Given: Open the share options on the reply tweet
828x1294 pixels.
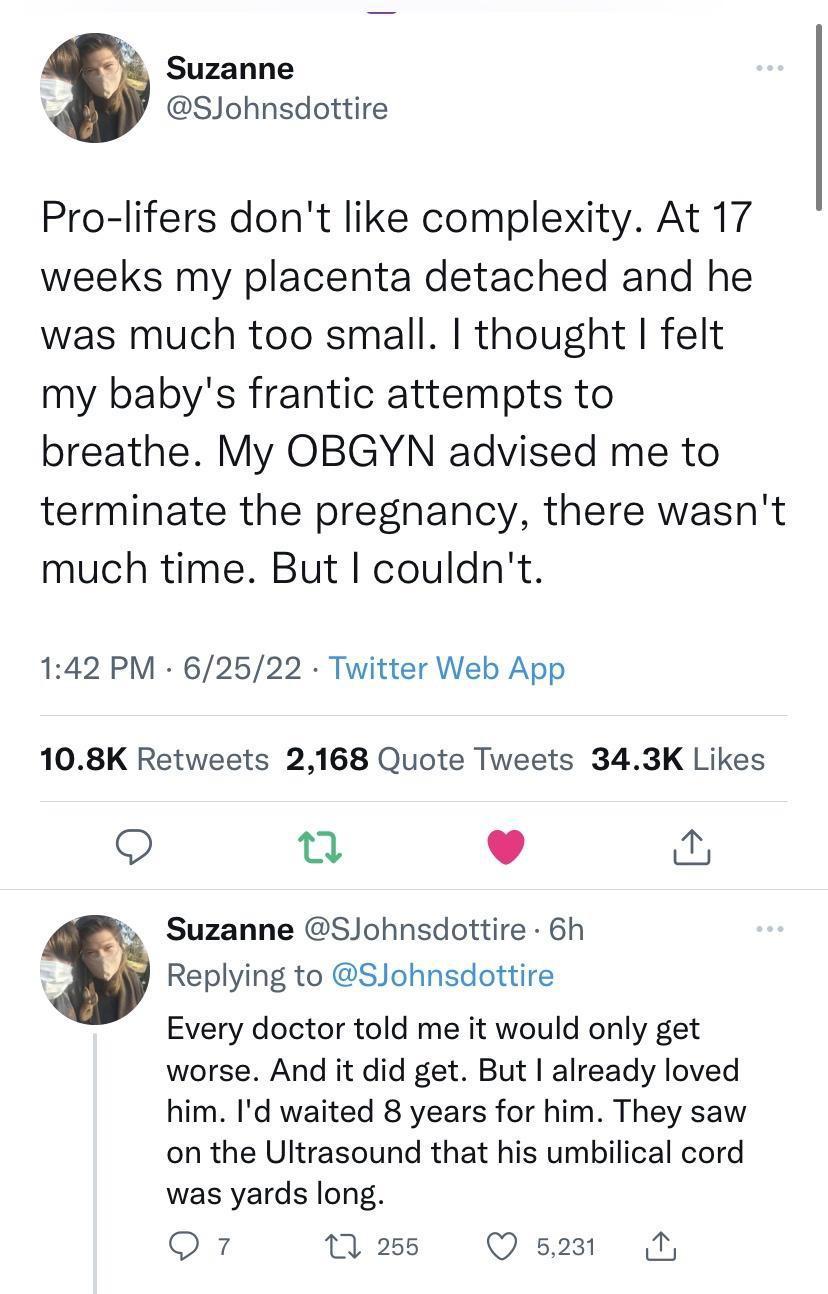Looking at the screenshot, I should 660,1246.
